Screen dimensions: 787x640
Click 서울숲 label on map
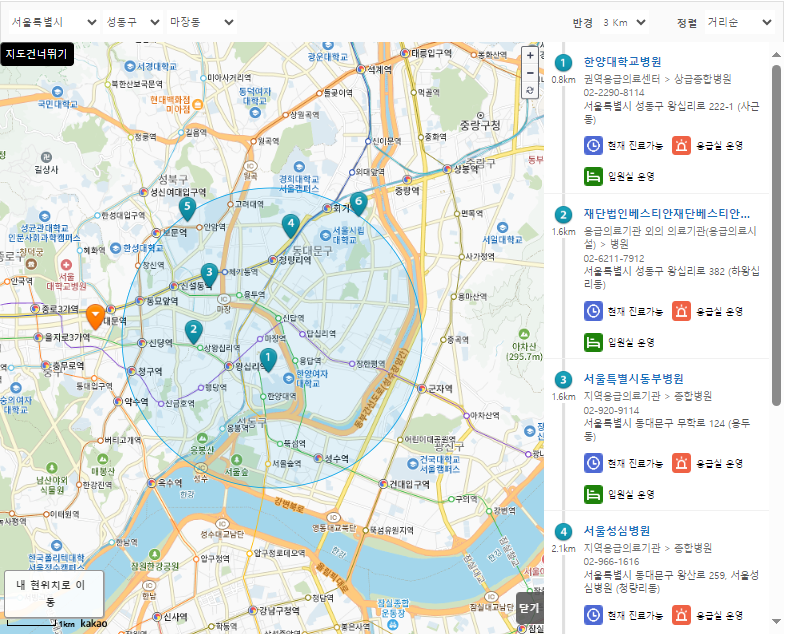pyautogui.click(x=236, y=472)
